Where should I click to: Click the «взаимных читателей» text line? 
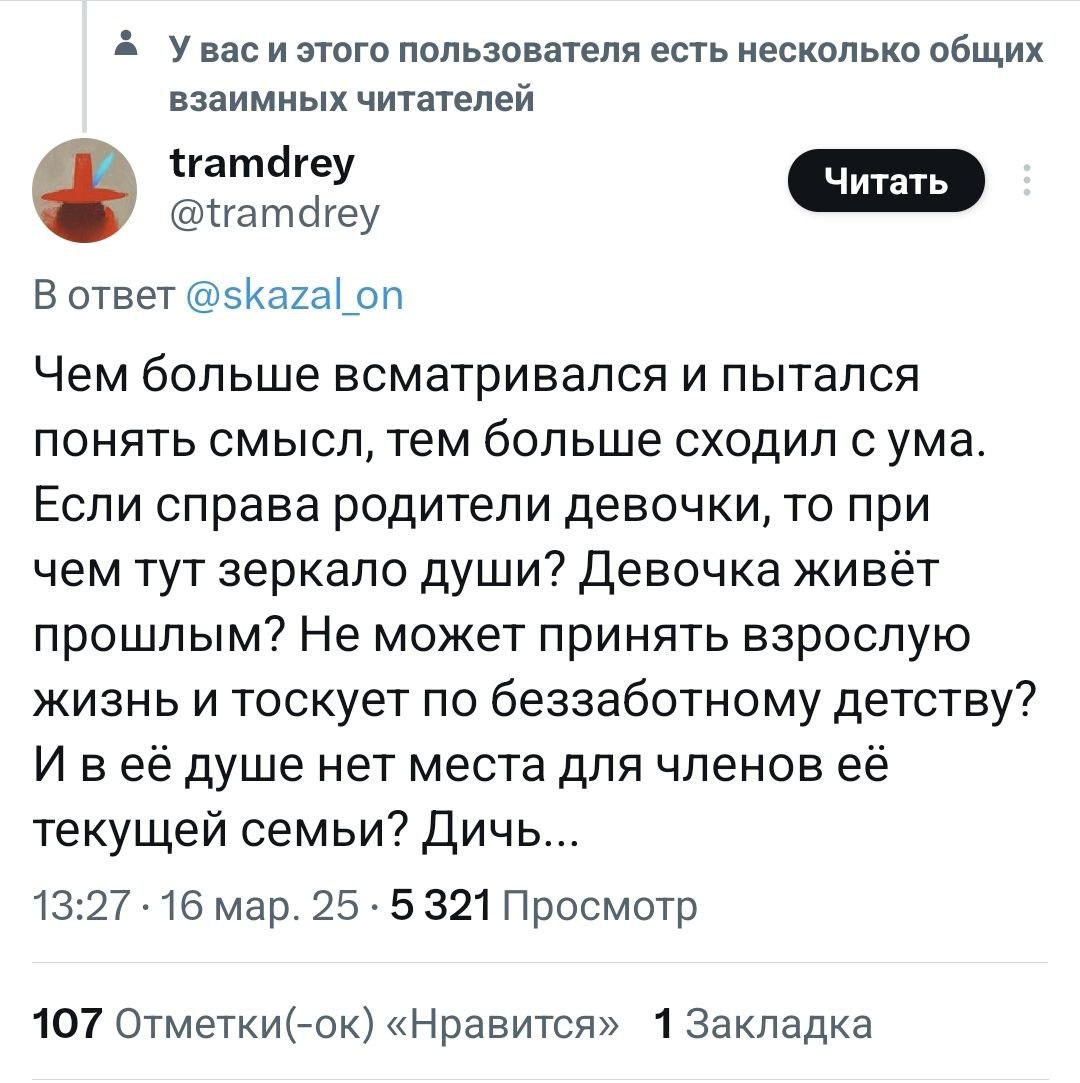click(x=352, y=98)
